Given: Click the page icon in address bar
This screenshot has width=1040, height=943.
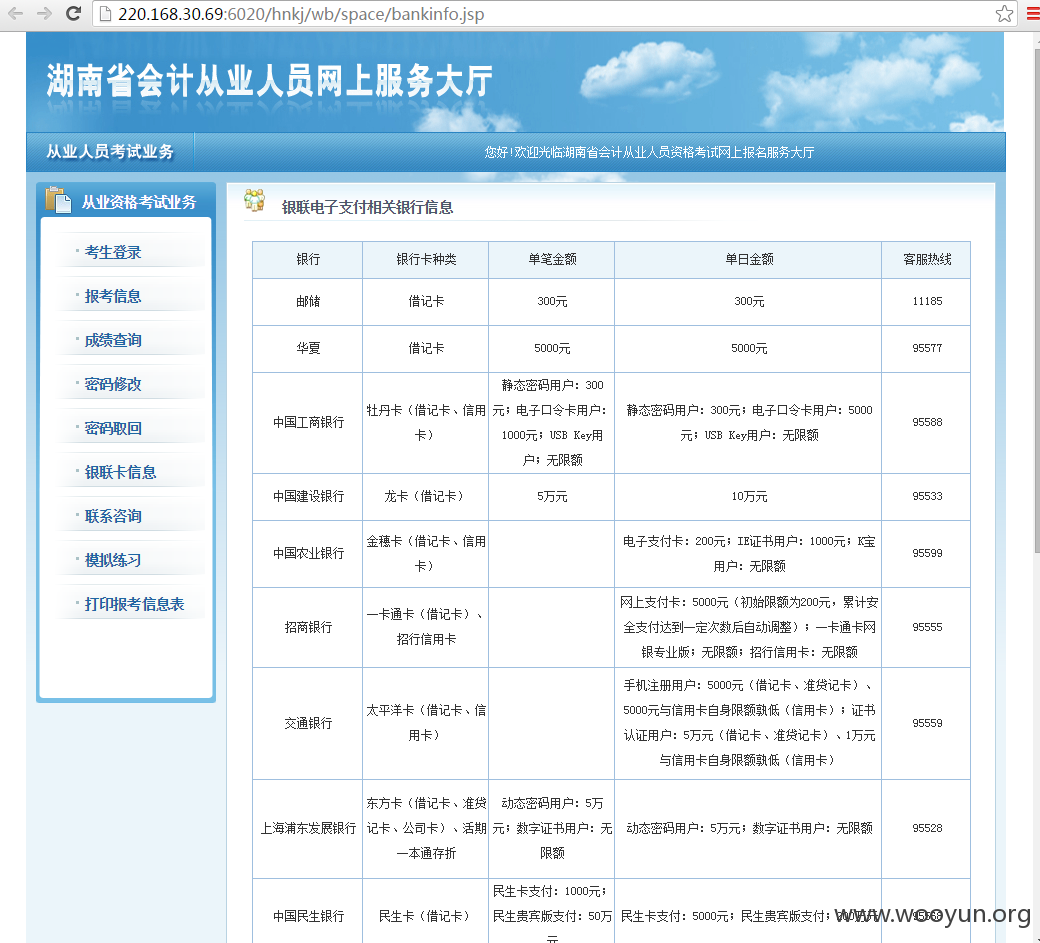Looking at the screenshot, I should 105,13.
